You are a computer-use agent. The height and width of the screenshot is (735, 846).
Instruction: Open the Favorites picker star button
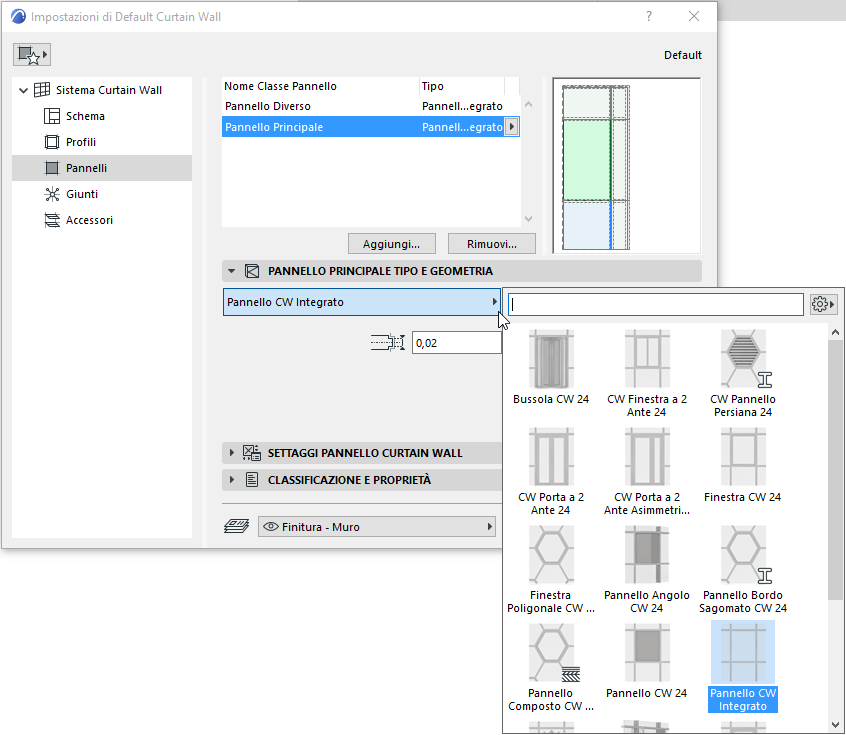(32, 55)
